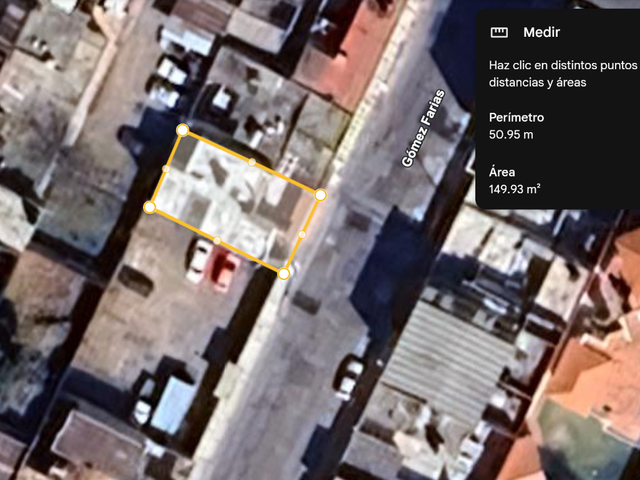Click the 'Haz clic en distintos puntos' instruction
Viewport: 640px width, 480px height.
563,65
